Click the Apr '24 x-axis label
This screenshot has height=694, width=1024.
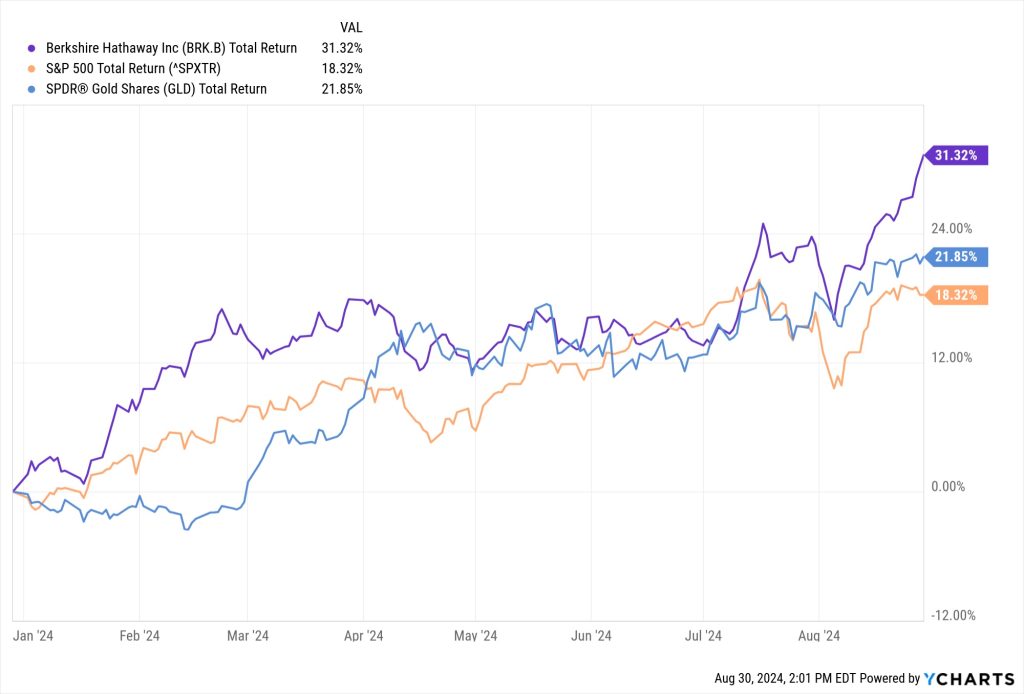364,635
